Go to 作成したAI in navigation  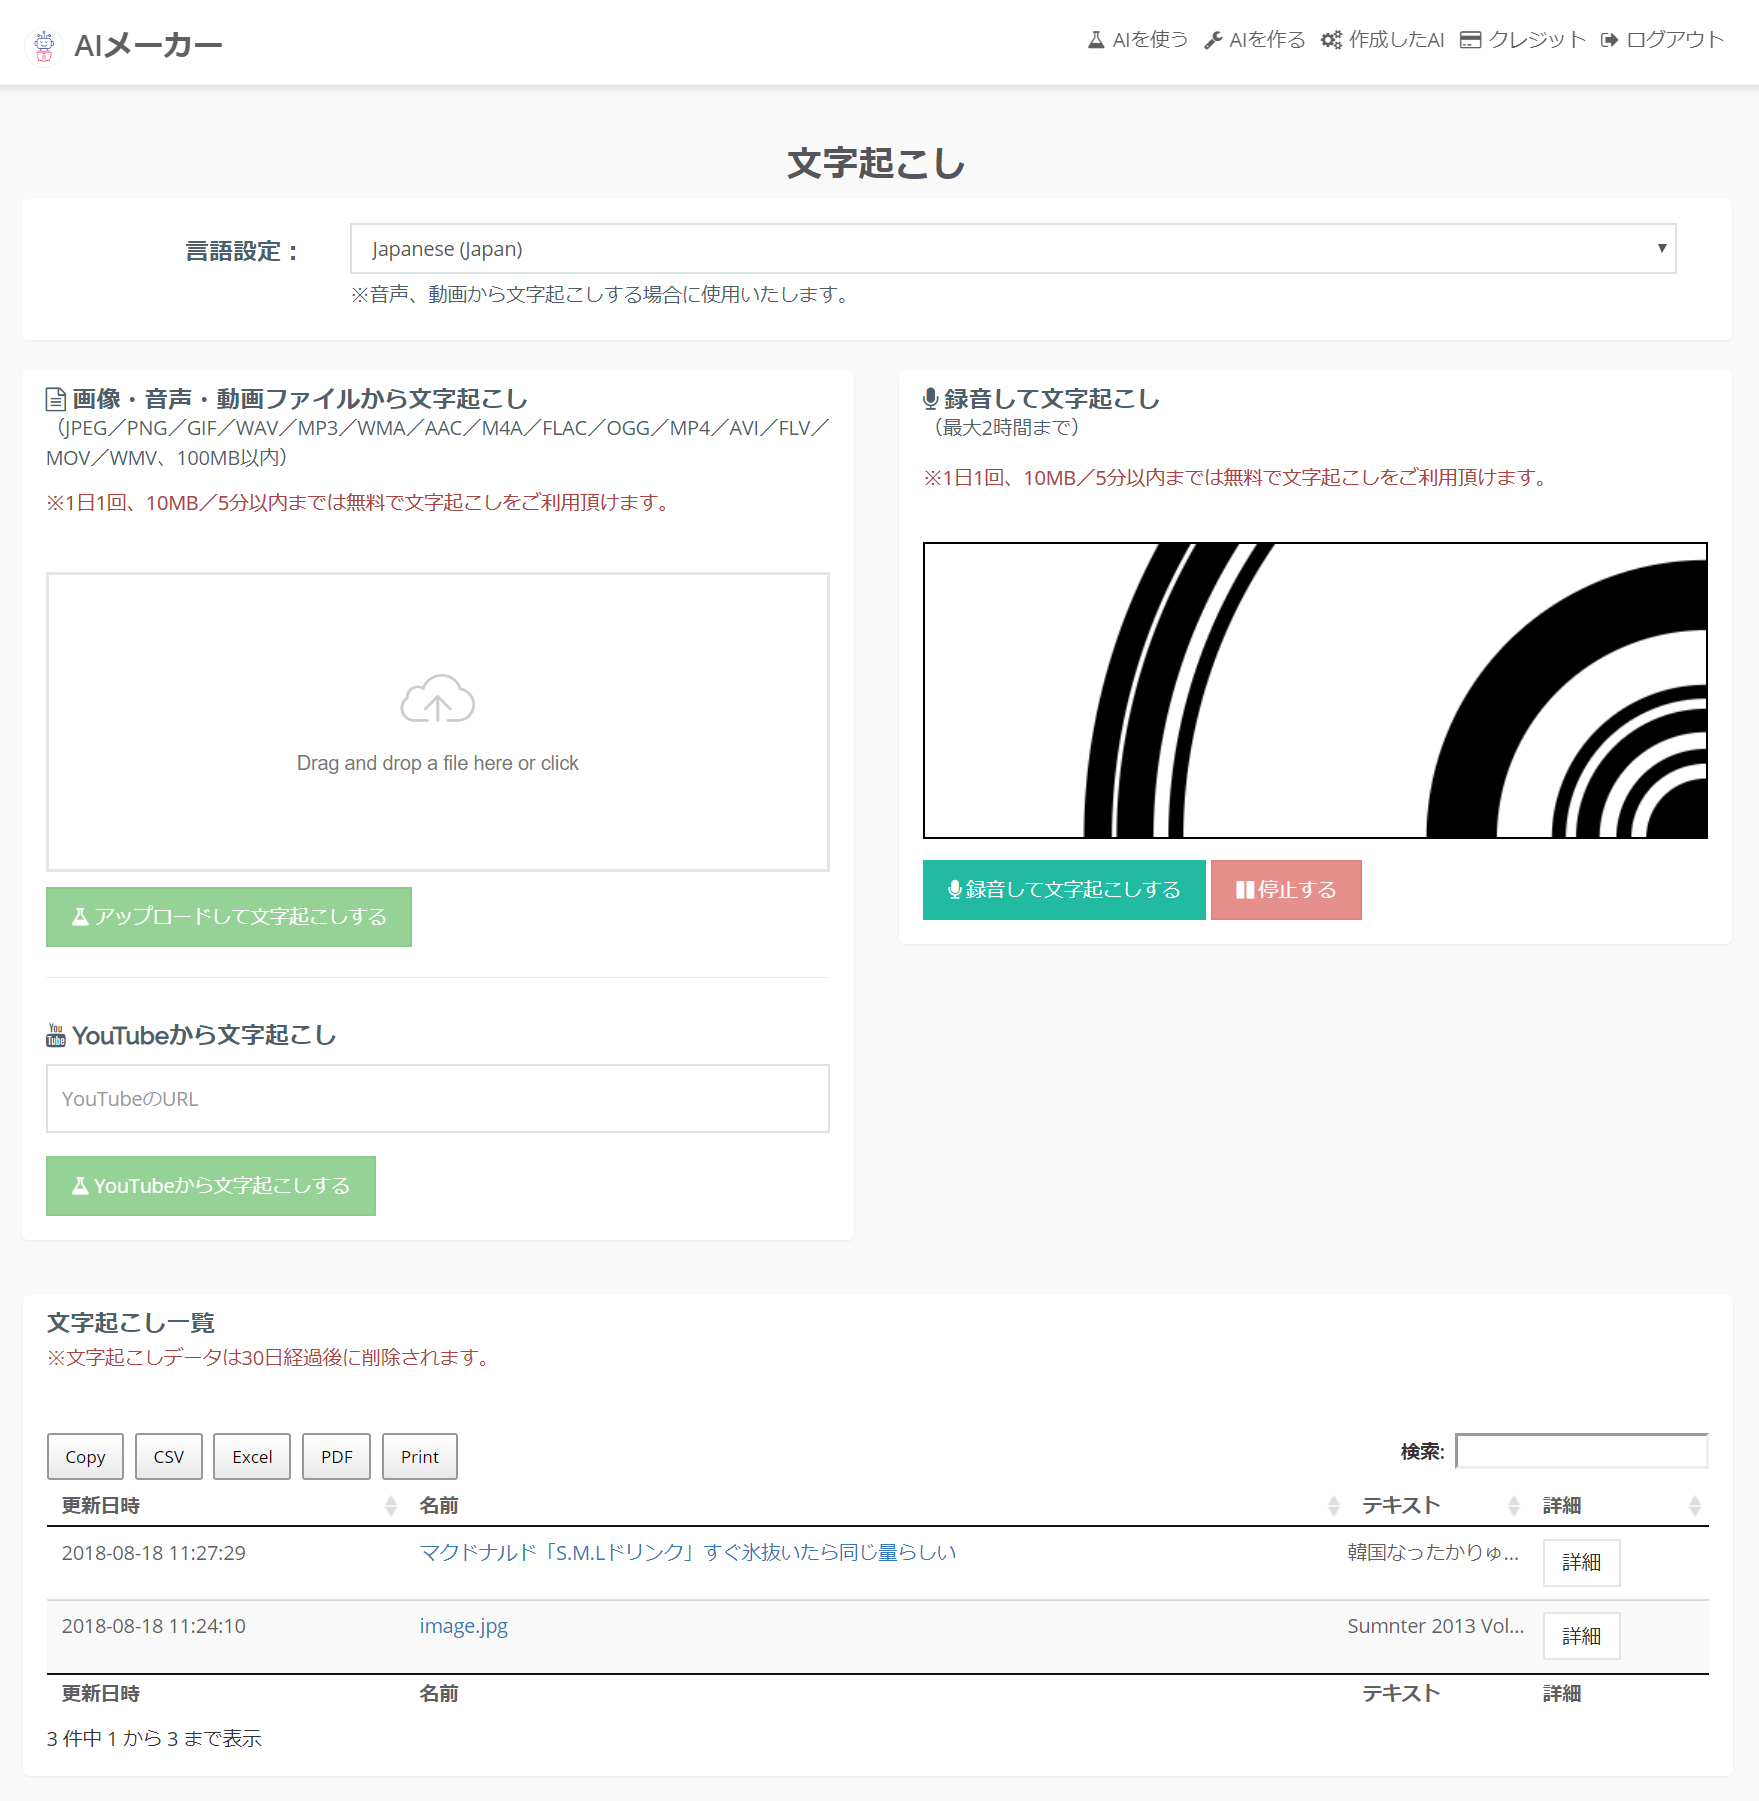click(1382, 40)
